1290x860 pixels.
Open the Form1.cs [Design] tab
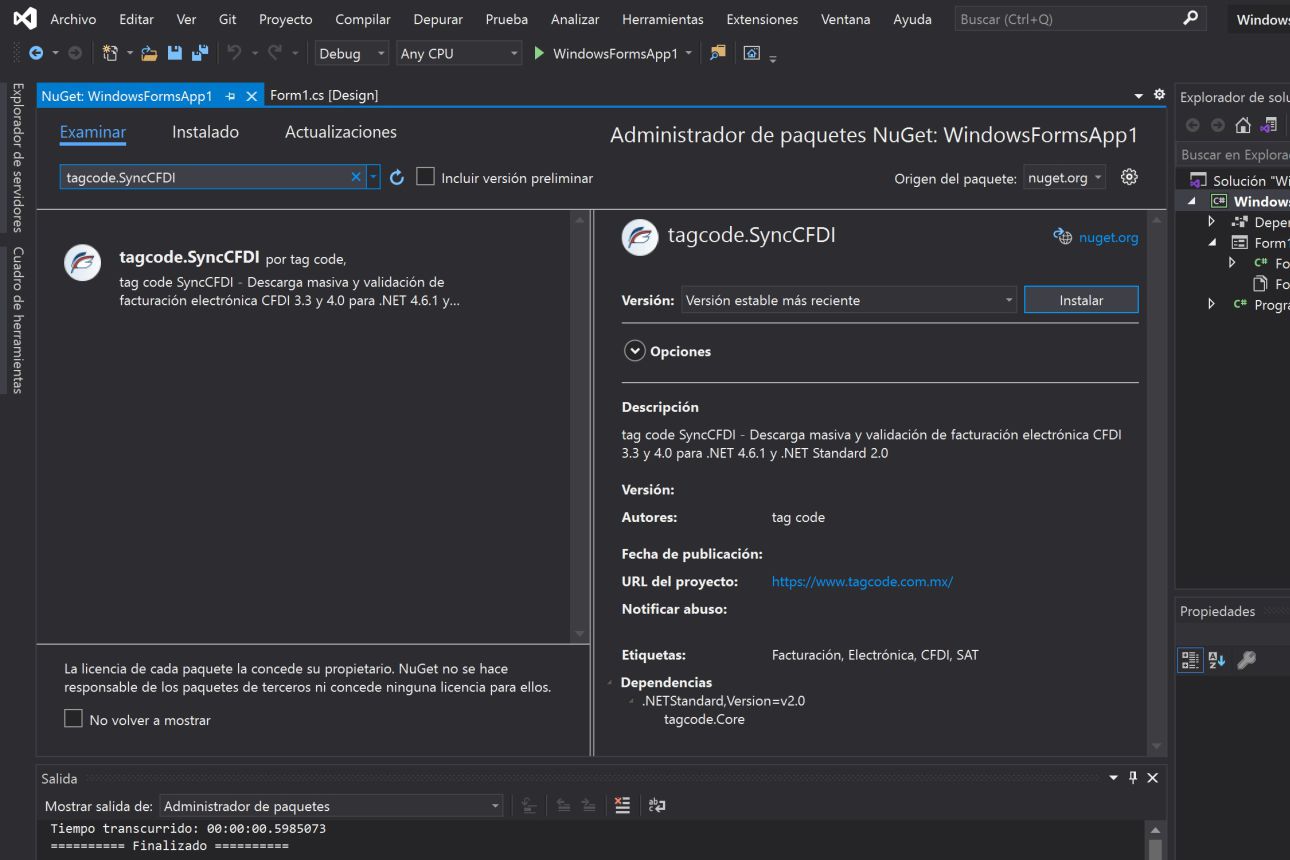tap(324, 95)
